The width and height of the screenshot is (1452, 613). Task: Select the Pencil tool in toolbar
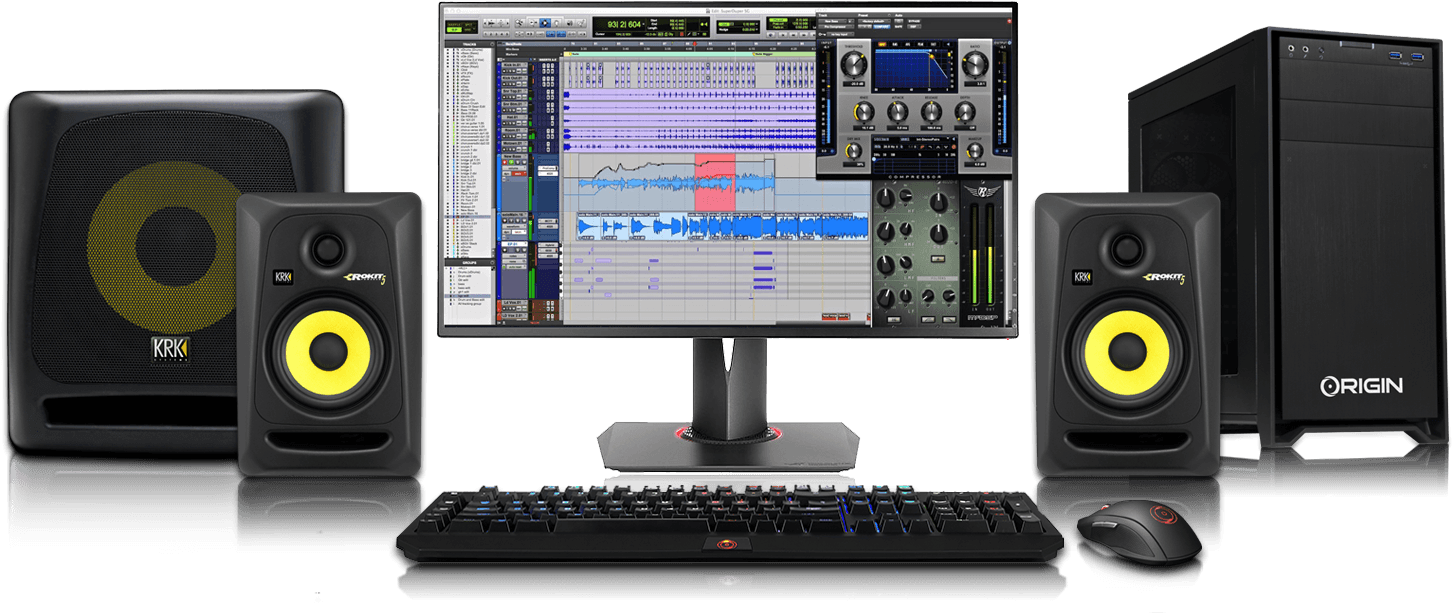click(581, 23)
